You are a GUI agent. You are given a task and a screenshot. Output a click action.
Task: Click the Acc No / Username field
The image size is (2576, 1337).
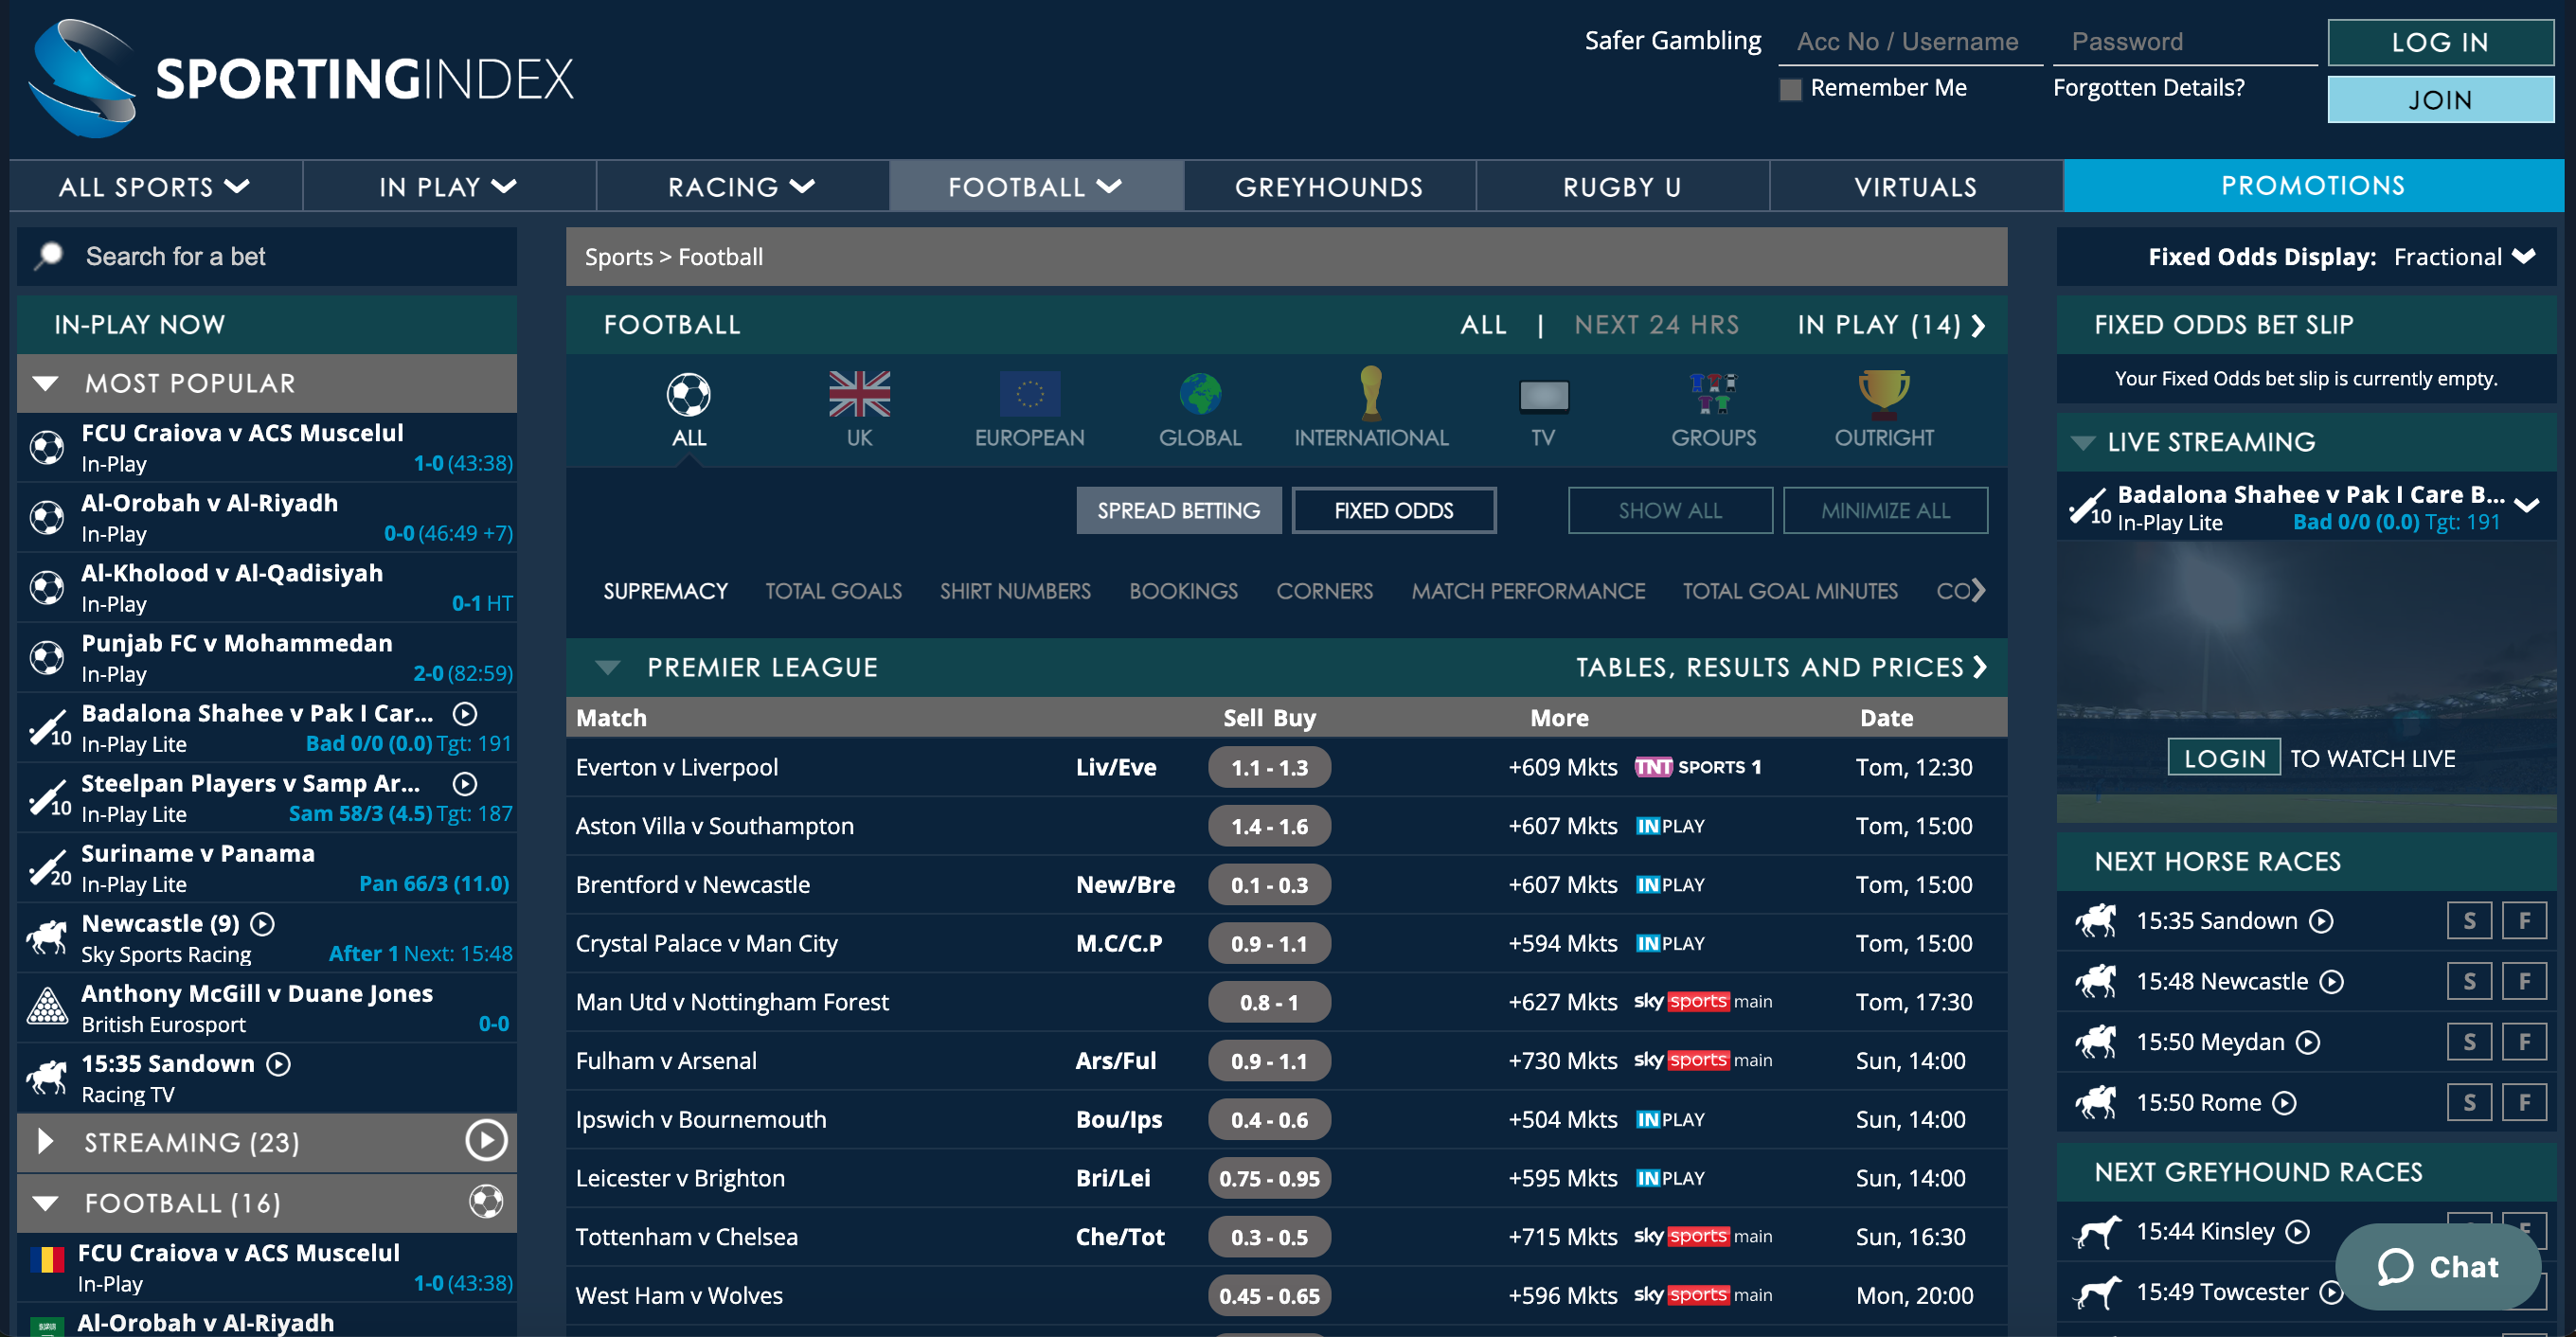point(1912,42)
